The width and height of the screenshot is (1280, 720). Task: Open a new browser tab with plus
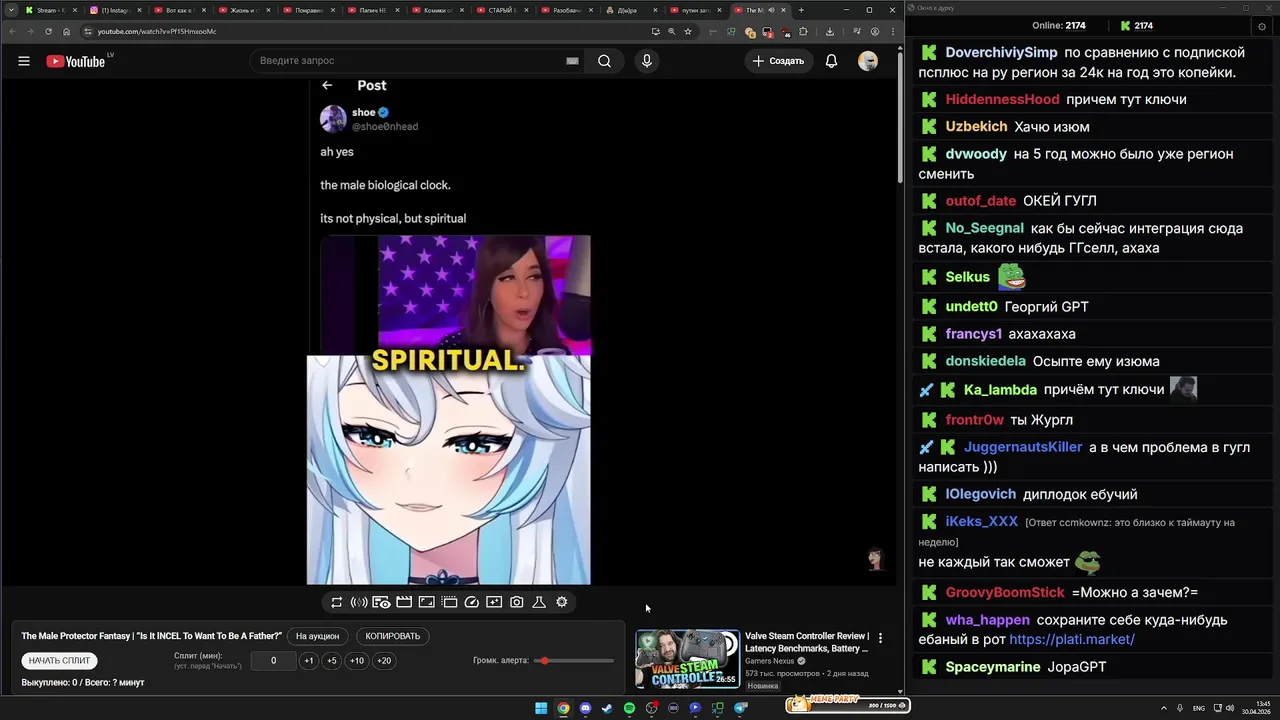tap(801, 10)
